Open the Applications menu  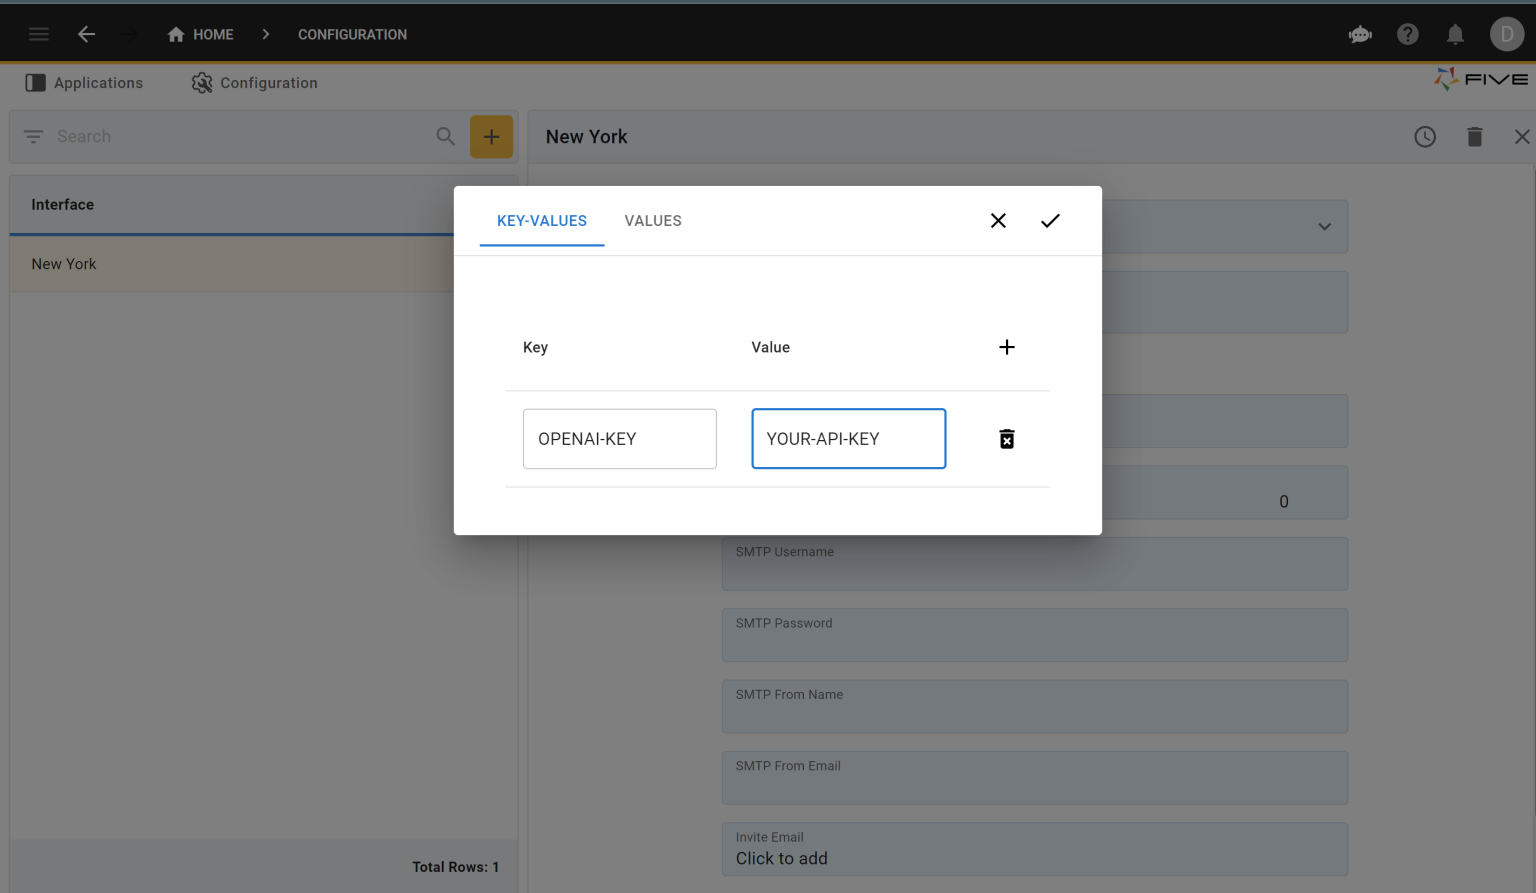[x=84, y=83]
